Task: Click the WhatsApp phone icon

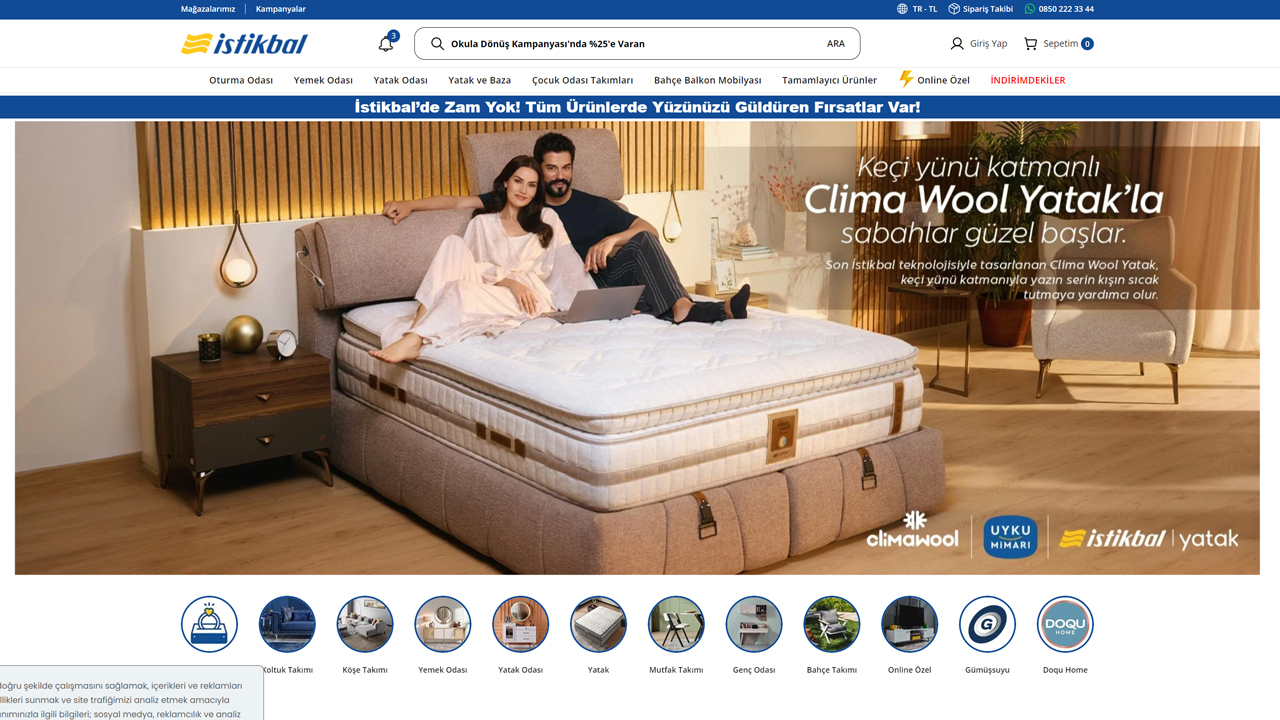Action: (x=1030, y=9)
